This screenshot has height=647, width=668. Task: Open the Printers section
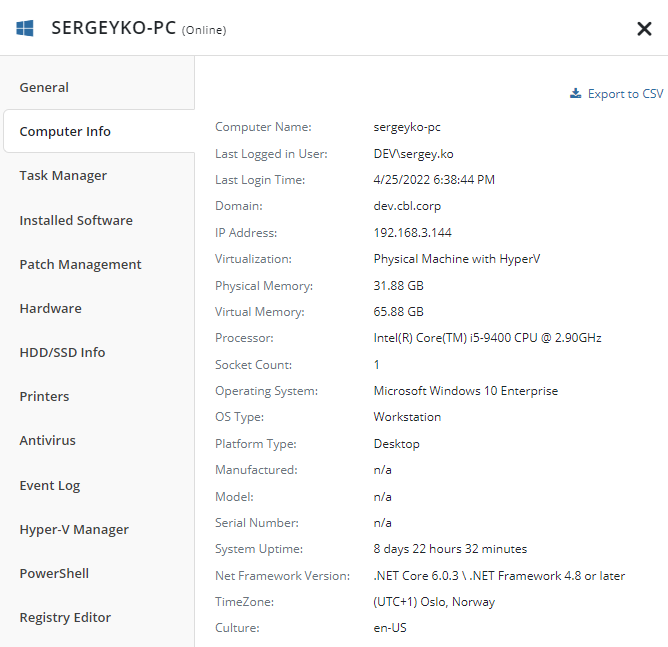(x=98, y=396)
